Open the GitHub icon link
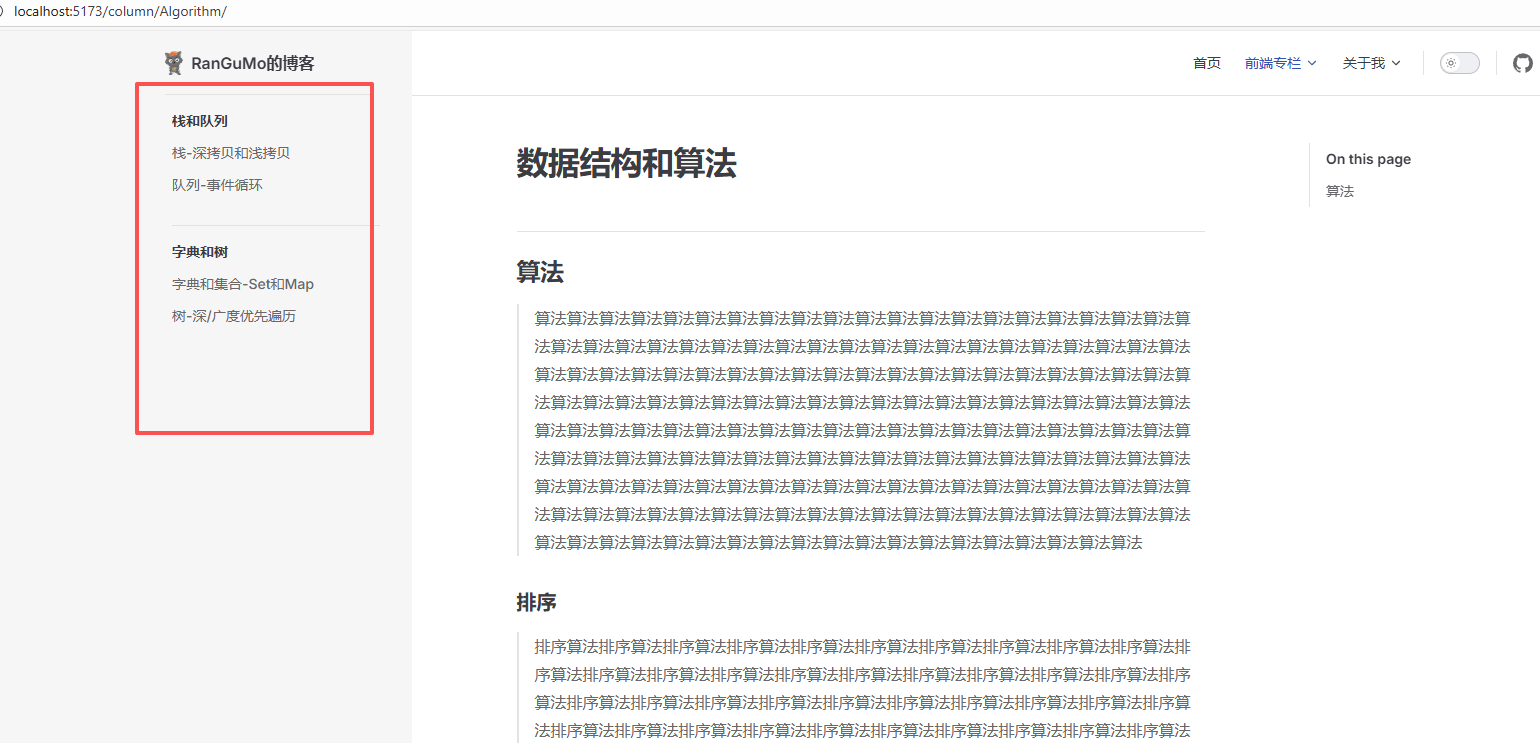This screenshot has width=1540, height=743. pos(1522,63)
